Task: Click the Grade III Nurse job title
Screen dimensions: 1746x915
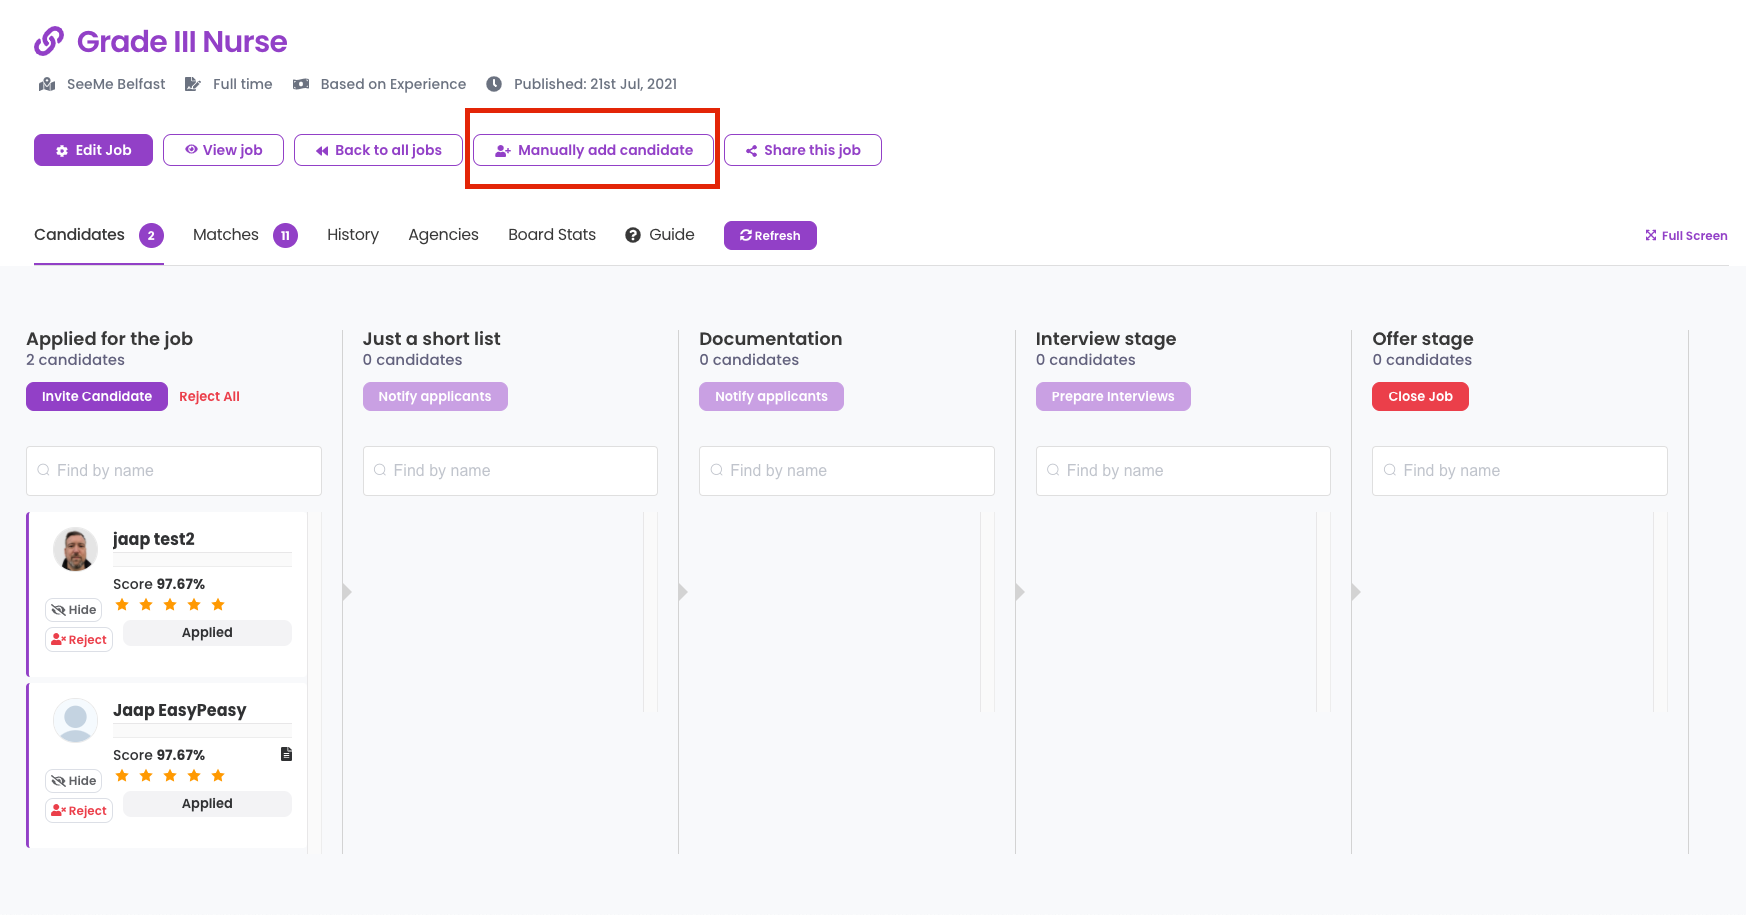Action: point(182,42)
